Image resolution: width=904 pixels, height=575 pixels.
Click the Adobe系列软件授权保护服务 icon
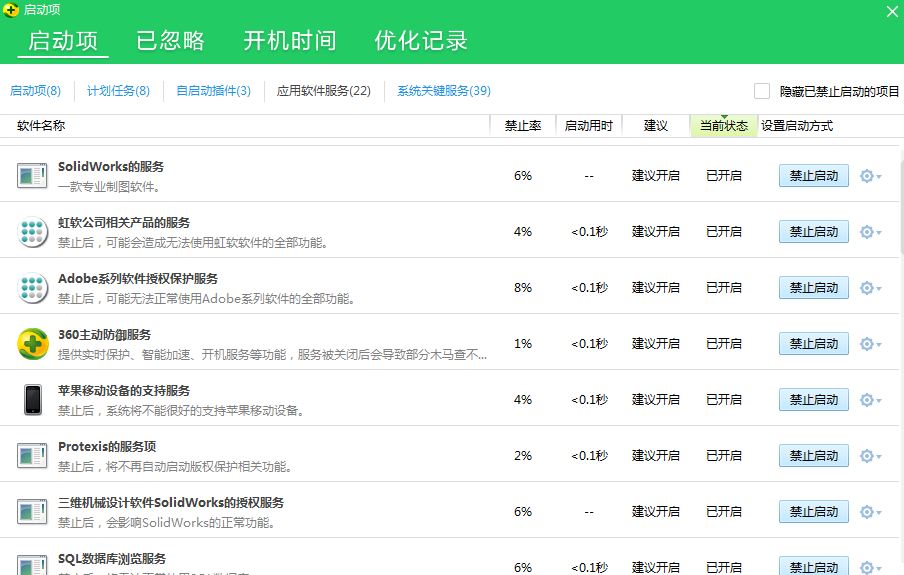32,288
